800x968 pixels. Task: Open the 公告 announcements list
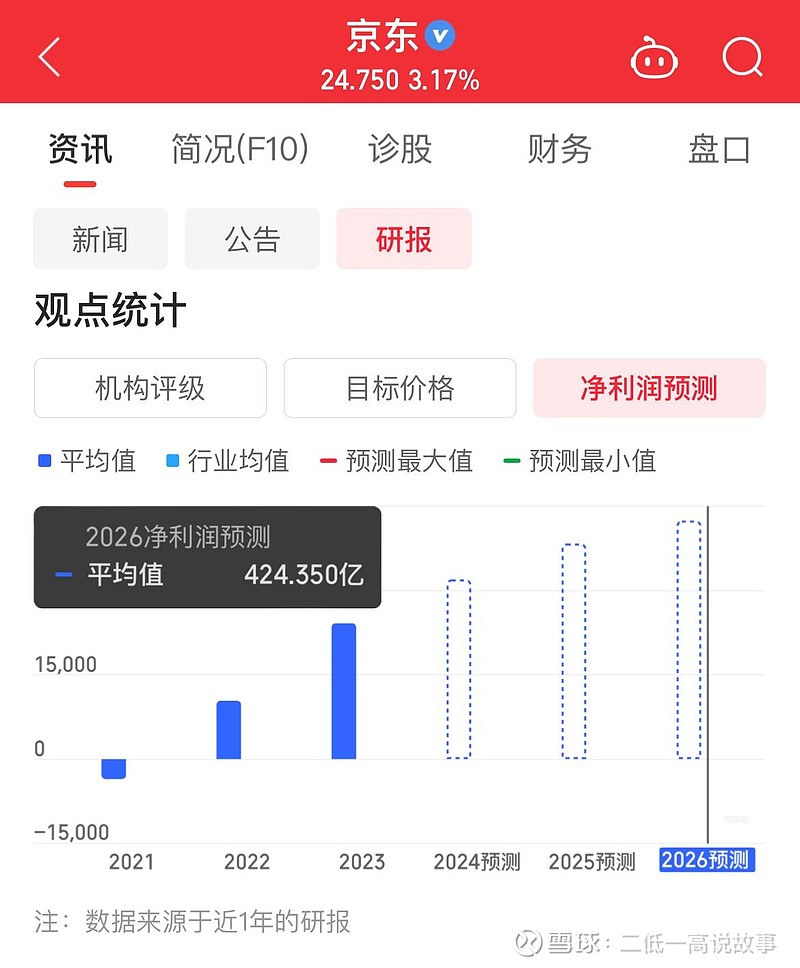point(251,238)
